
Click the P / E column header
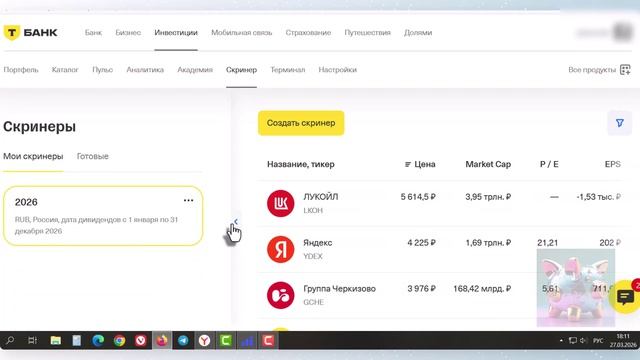coord(549,164)
